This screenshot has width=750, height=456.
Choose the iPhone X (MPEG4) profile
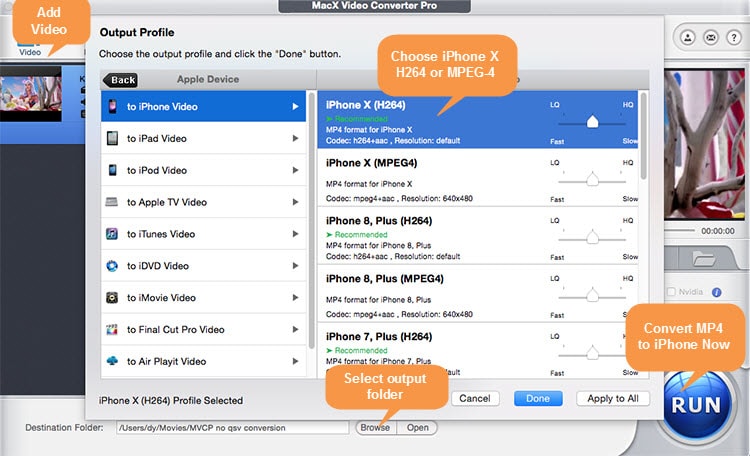pyautogui.click(x=477, y=178)
